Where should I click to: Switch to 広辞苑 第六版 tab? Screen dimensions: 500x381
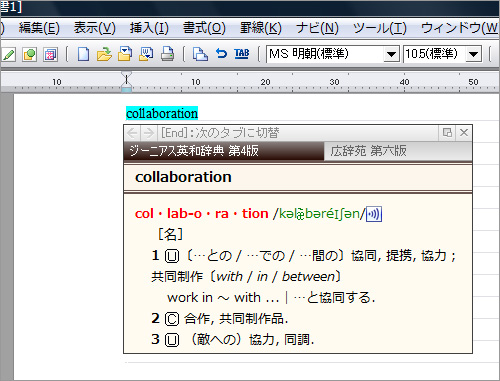point(398,151)
